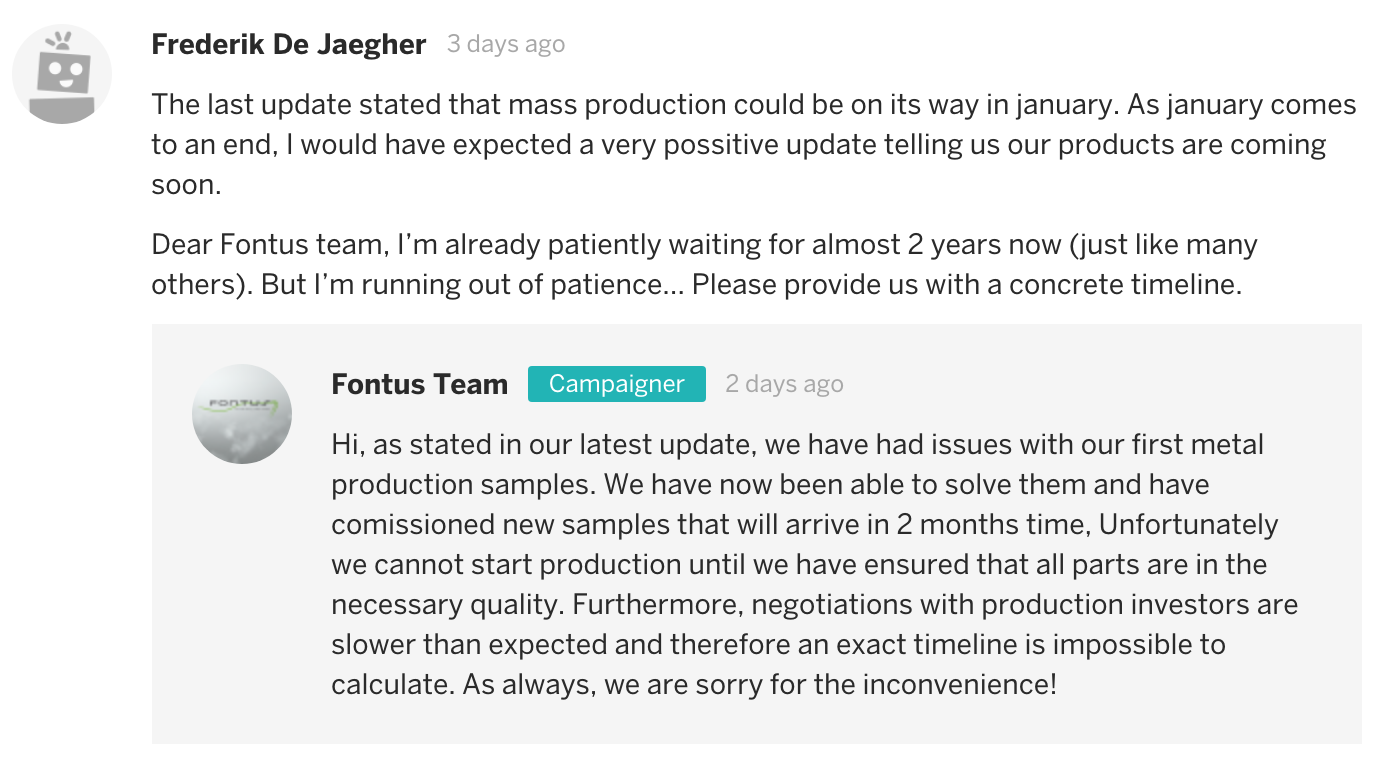1378x758 pixels.
Task: Click the "2 days ago" reply timestamp
Action: (x=784, y=385)
